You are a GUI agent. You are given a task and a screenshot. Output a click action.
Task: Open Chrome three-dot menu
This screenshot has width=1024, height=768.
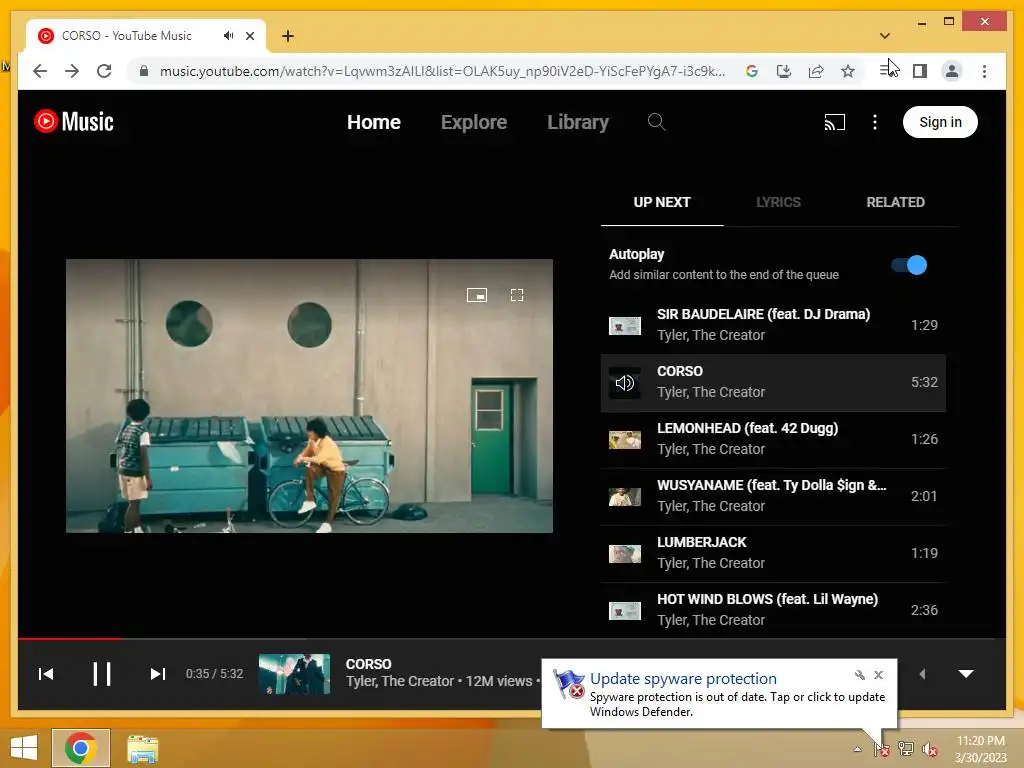pyautogui.click(x=984, y=71)
